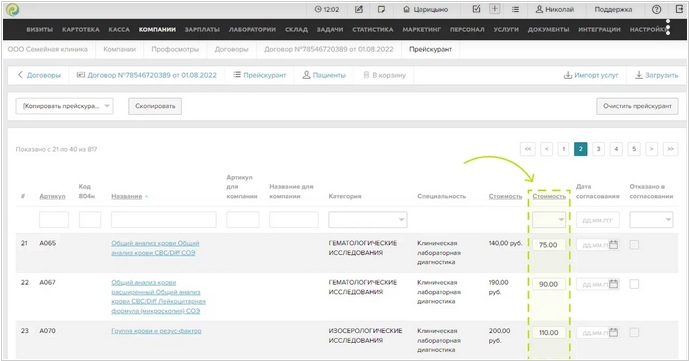Switch to ООО Семейная клиника tab
The width and height of the screenshot is (689, 361).
click(47, 49)
